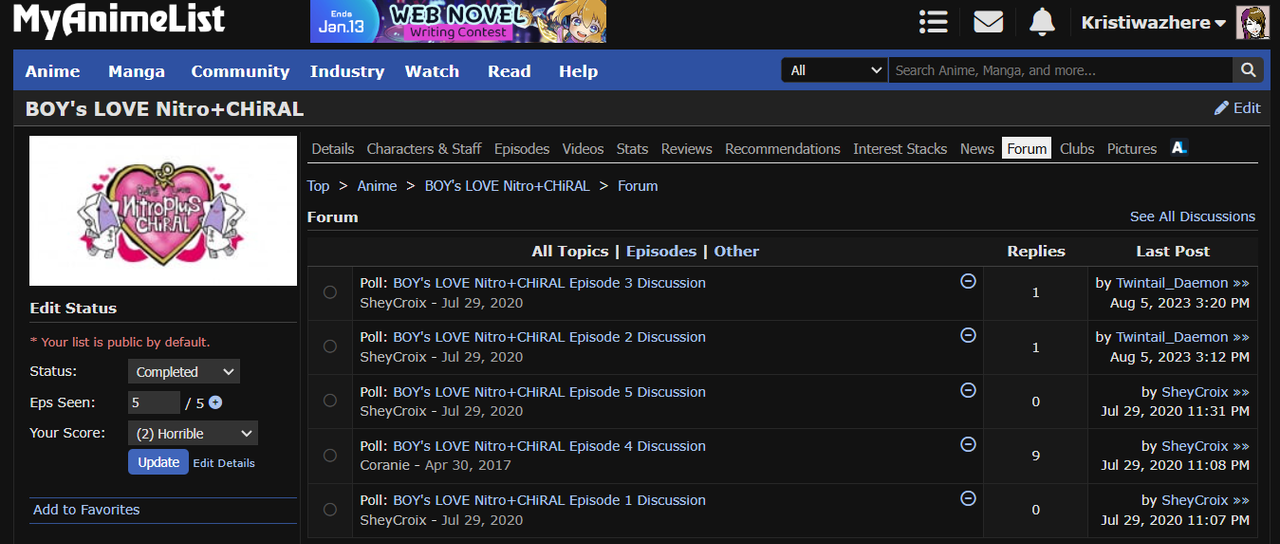Open Episode 4 Discussion topic
This screenshot has width=1280, height=544.
pos(549,446)
